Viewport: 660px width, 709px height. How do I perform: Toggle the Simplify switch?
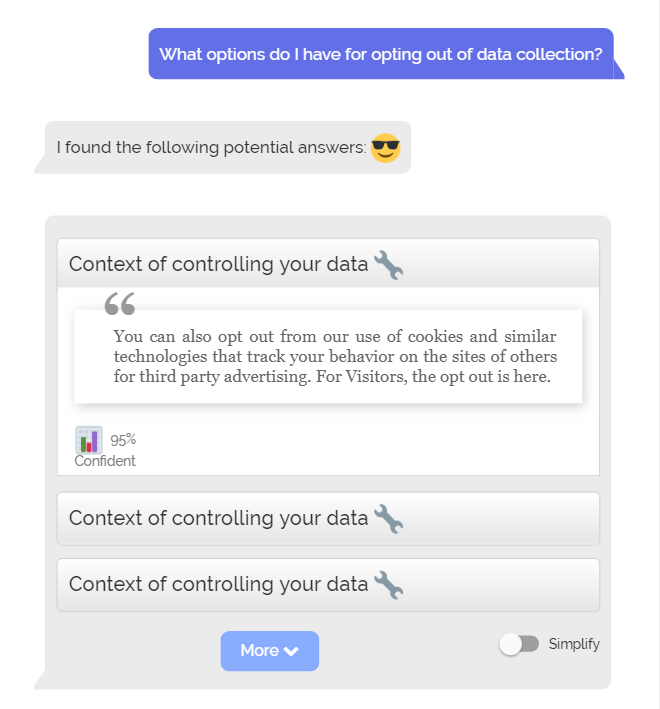519,644
